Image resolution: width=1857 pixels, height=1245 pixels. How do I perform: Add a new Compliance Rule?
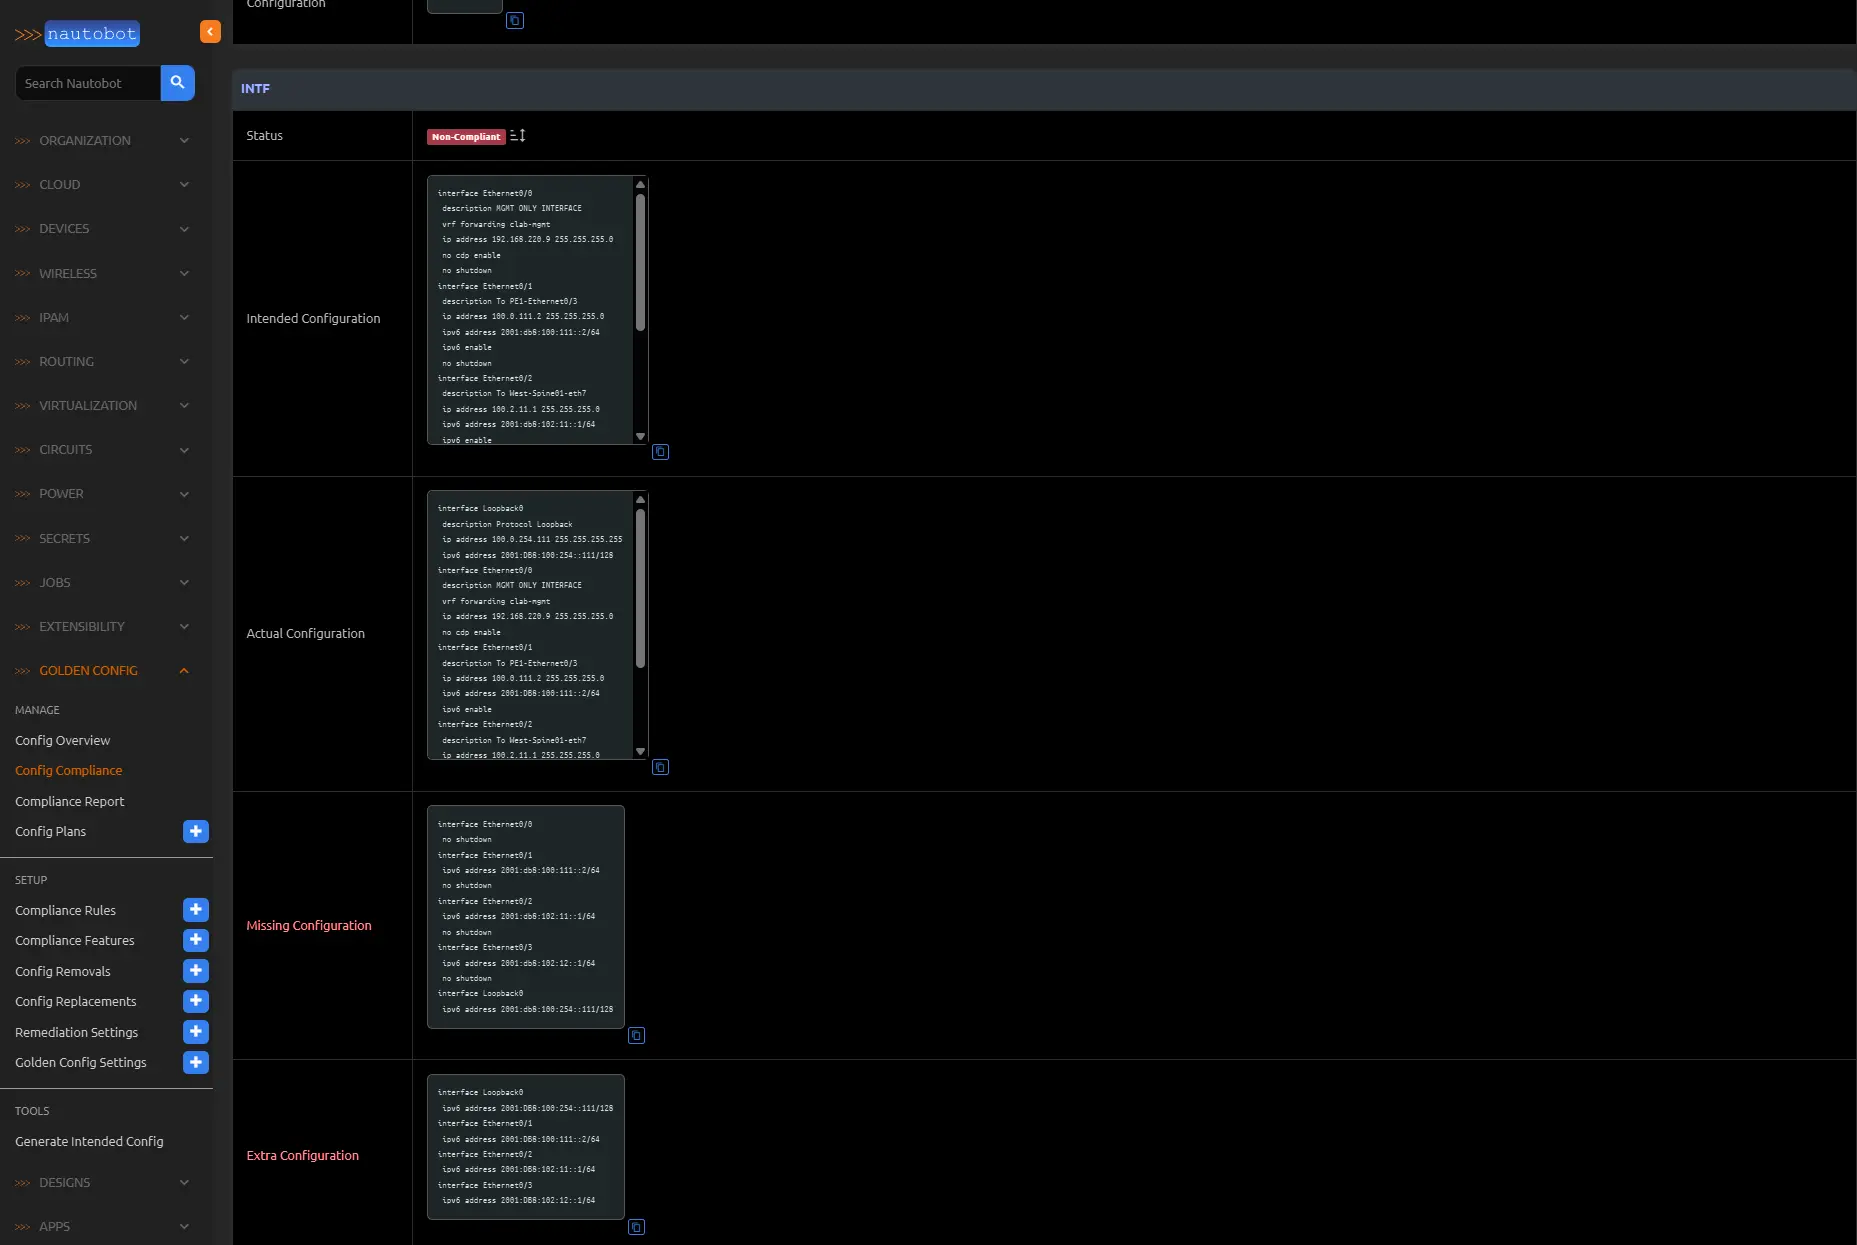coord(196,910)
